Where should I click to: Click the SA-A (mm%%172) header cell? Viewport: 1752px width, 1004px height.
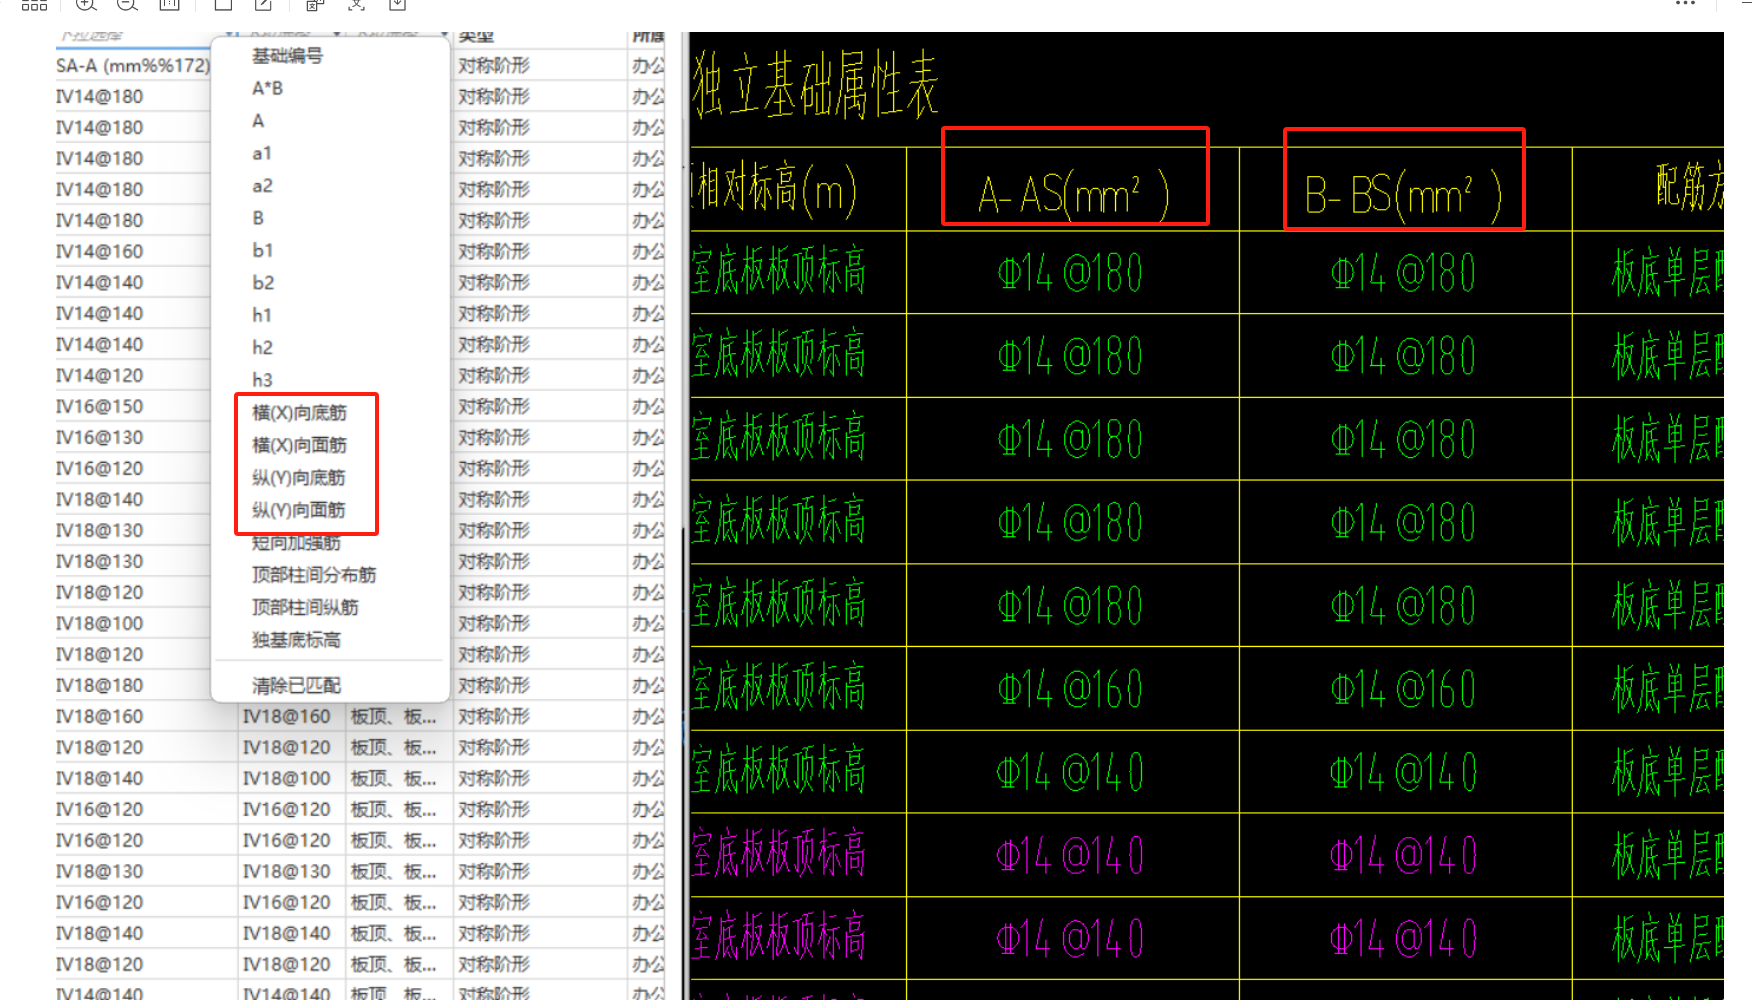(x=133, y=66)
